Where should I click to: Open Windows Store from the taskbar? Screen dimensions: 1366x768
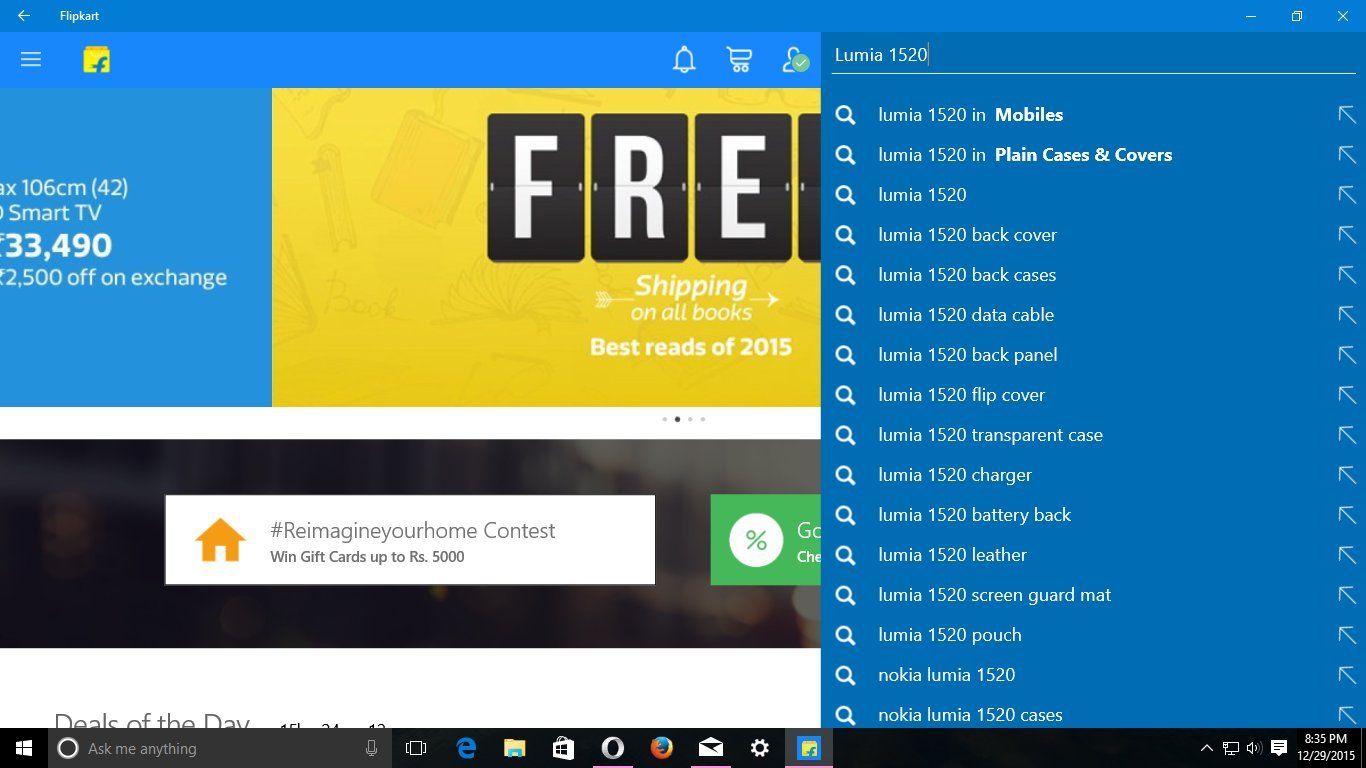[564, 748]
